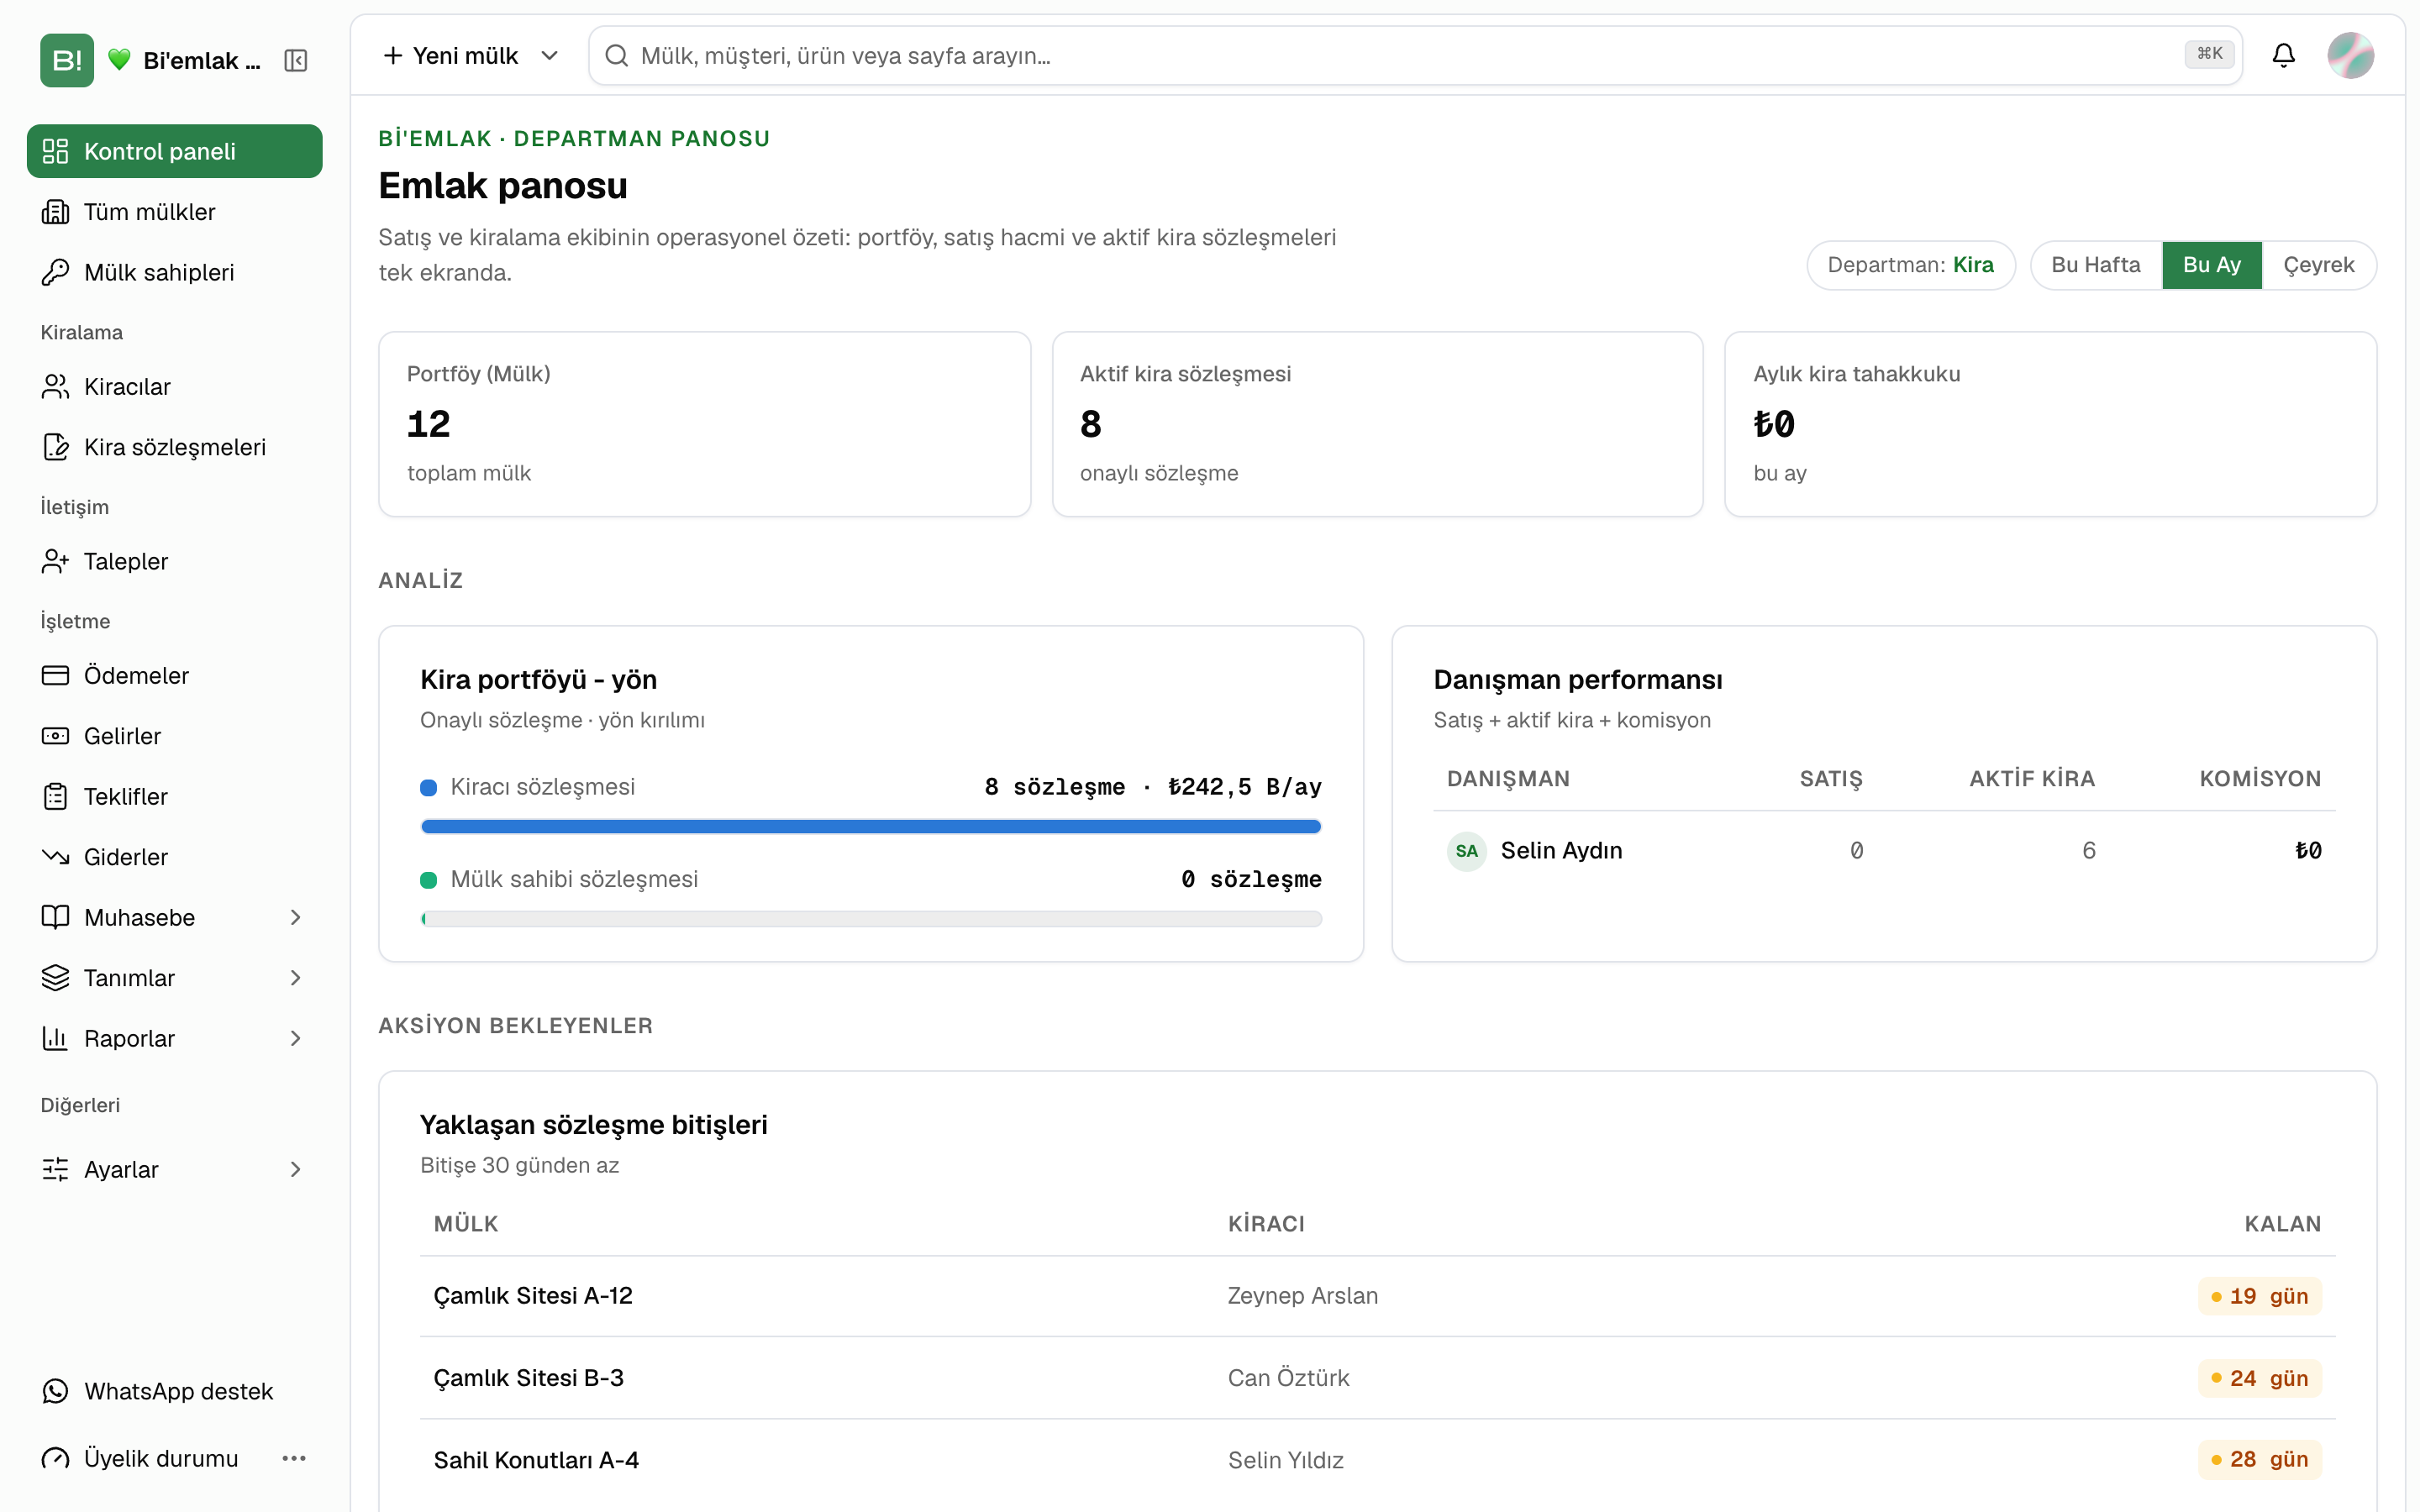The height and width of the screenshot is (1512, 2420).
Task: Click the Portföy (Mülk) stat card
Action: click(704, 424)
